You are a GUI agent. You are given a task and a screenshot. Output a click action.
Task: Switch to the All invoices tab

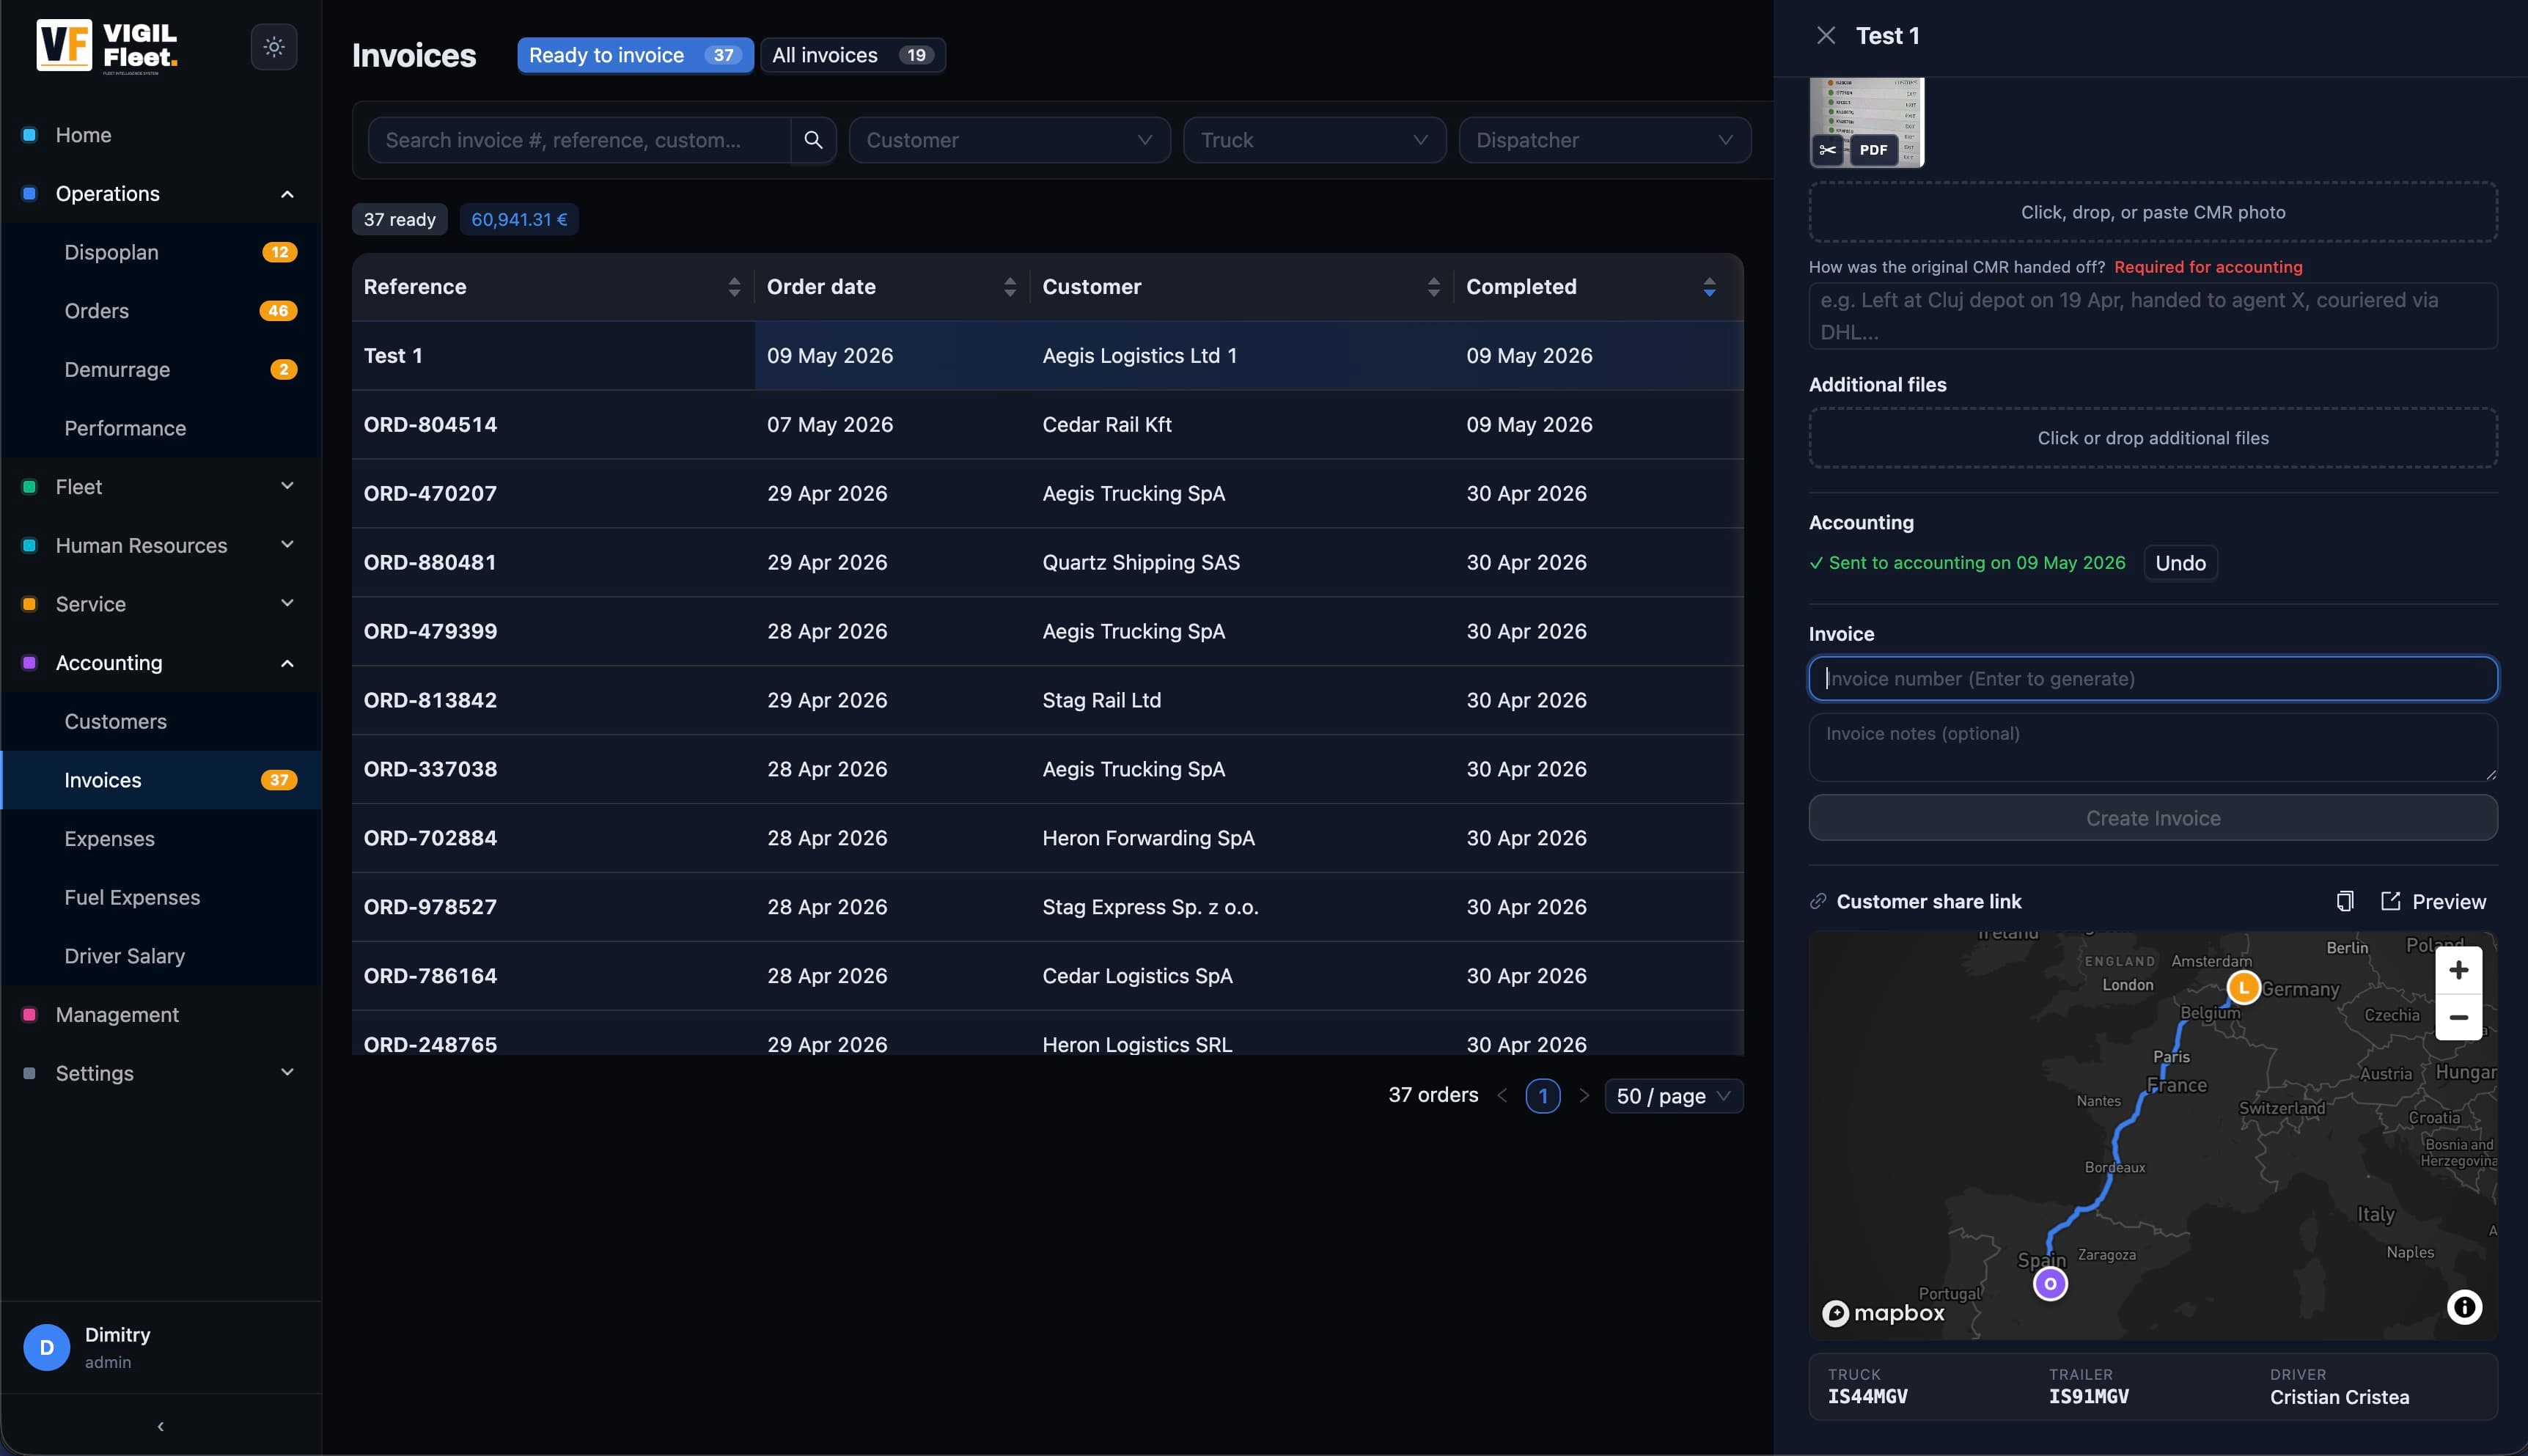point(853,55)
